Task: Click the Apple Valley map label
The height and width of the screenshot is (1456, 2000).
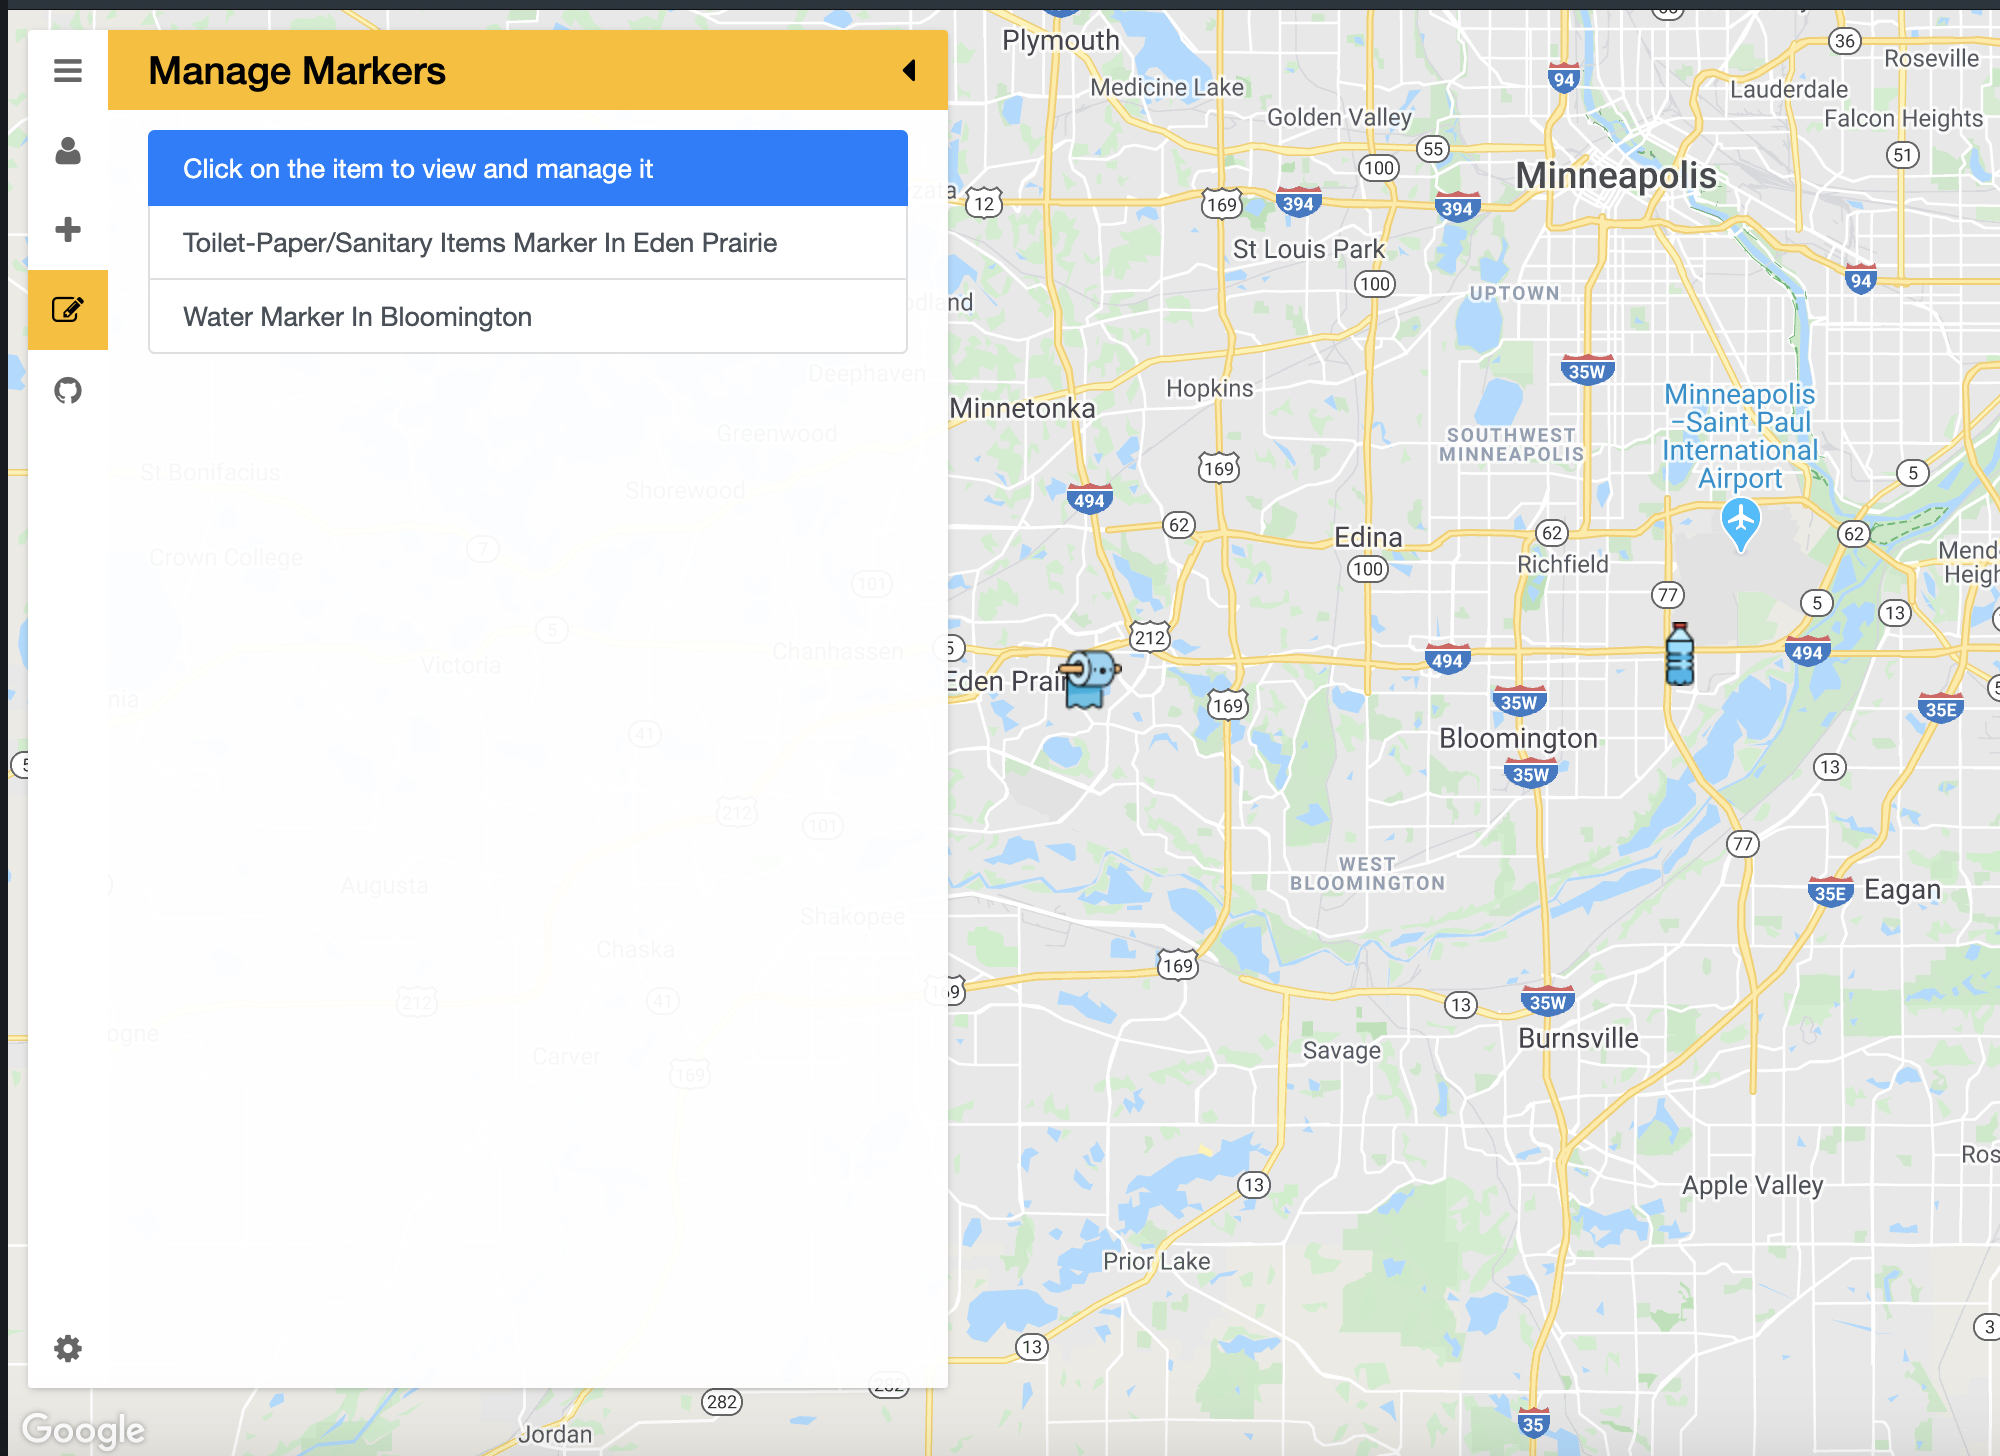Action: (x=1752, y=1185)
